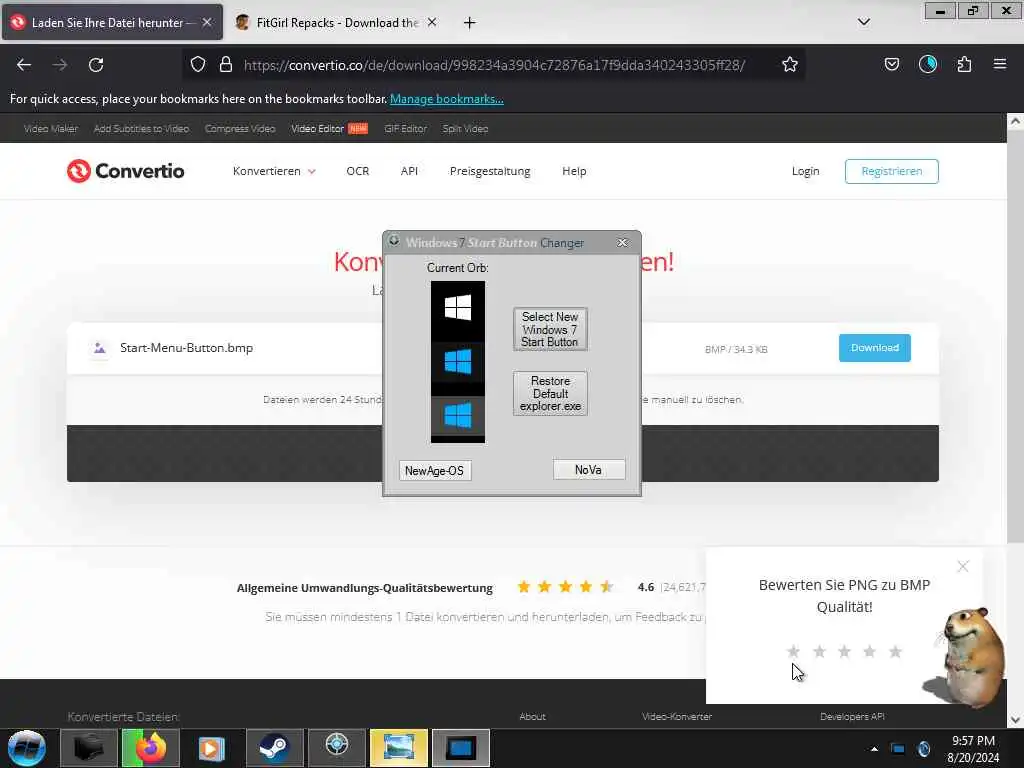Click Restore Default explorer.exe button
This screenshot has width=1024, height=768.
[550, 393]
